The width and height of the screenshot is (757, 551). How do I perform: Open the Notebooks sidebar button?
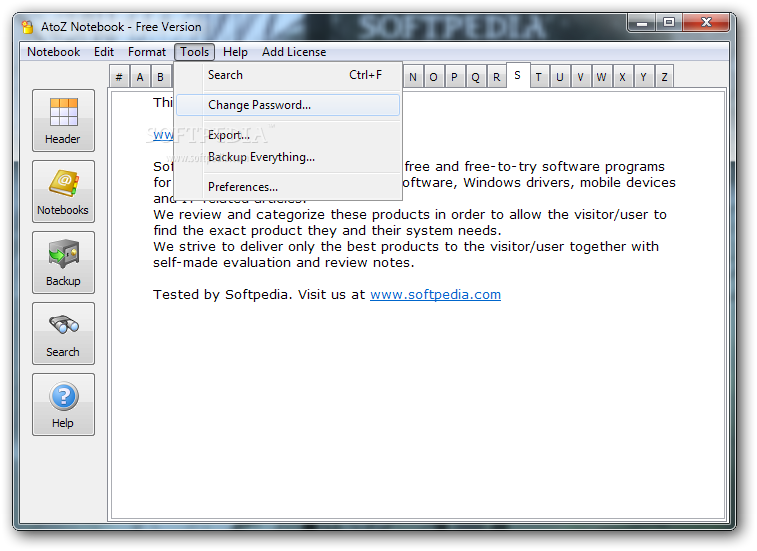(63, 191)
